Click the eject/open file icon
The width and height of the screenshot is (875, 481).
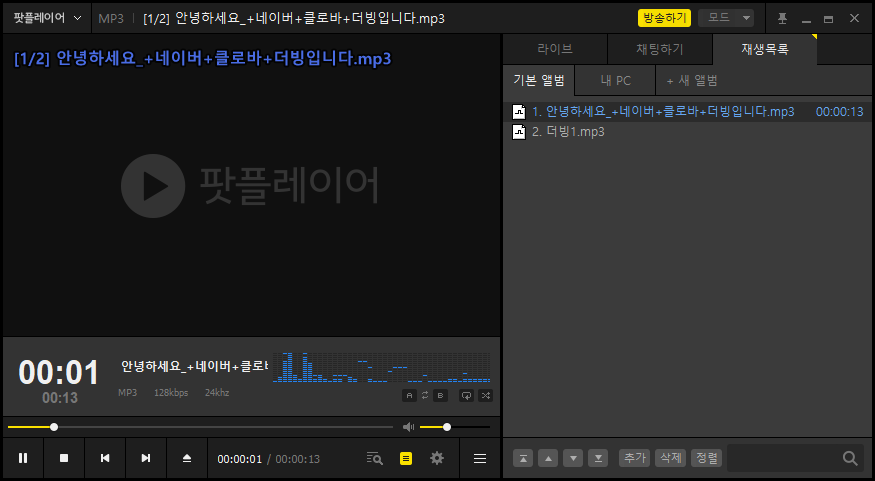coord(187,458)
